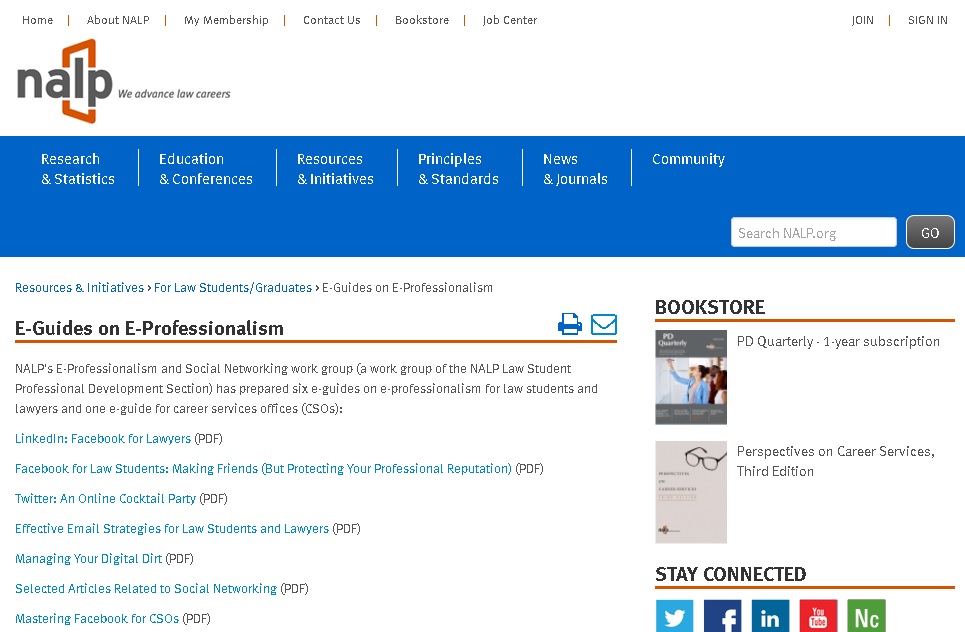Click the SIGN IN link

(x=927, y=20)
